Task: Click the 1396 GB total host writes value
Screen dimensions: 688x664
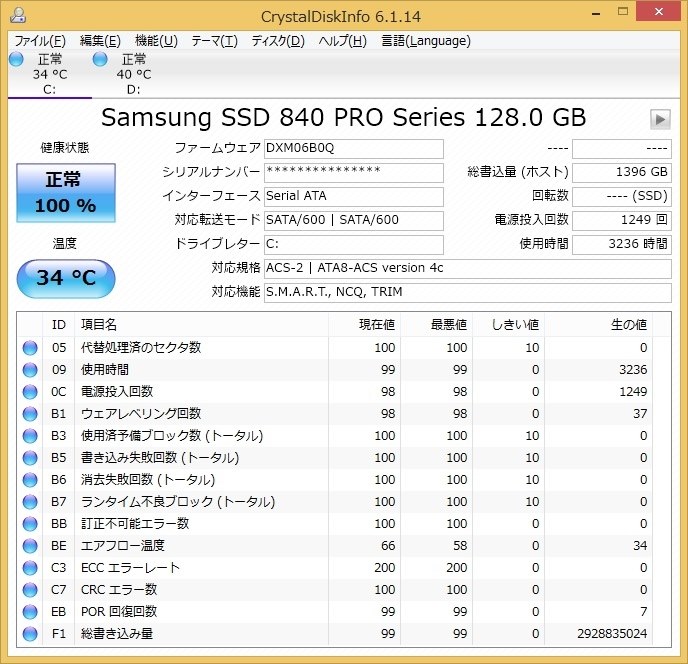Action: (622, 172)
